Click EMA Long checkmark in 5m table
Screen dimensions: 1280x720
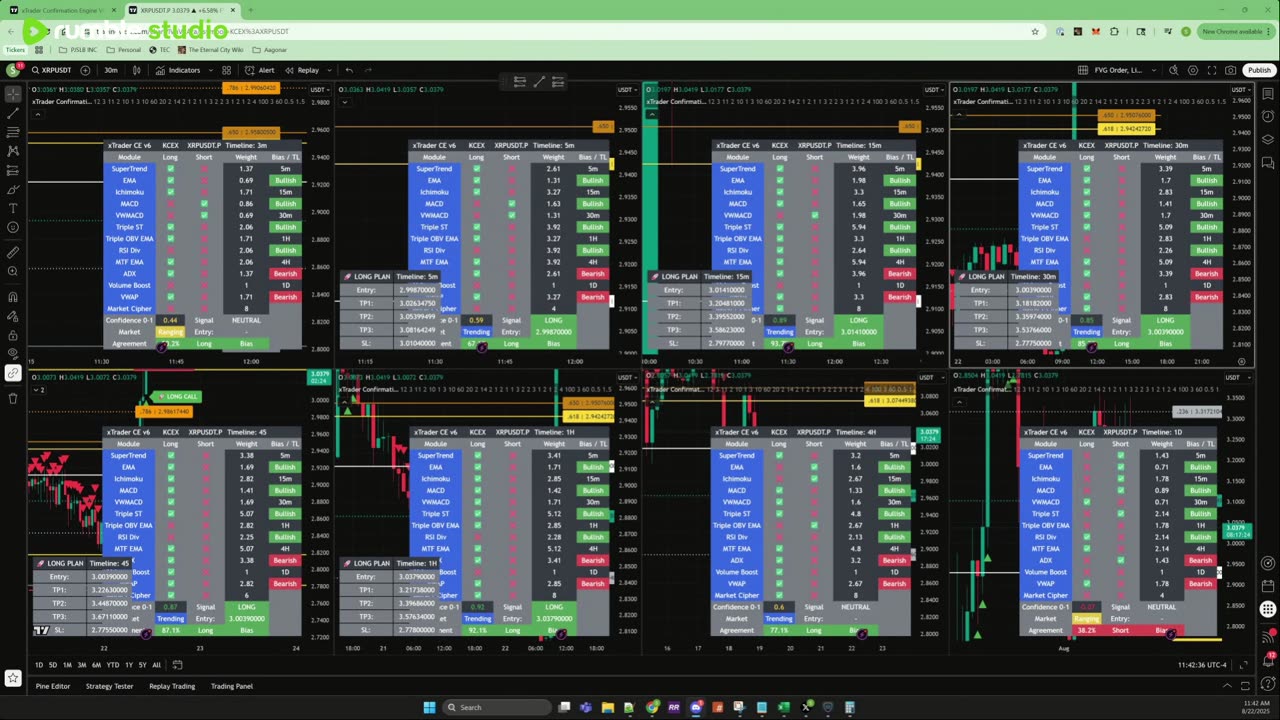click(x=477, y=180)
